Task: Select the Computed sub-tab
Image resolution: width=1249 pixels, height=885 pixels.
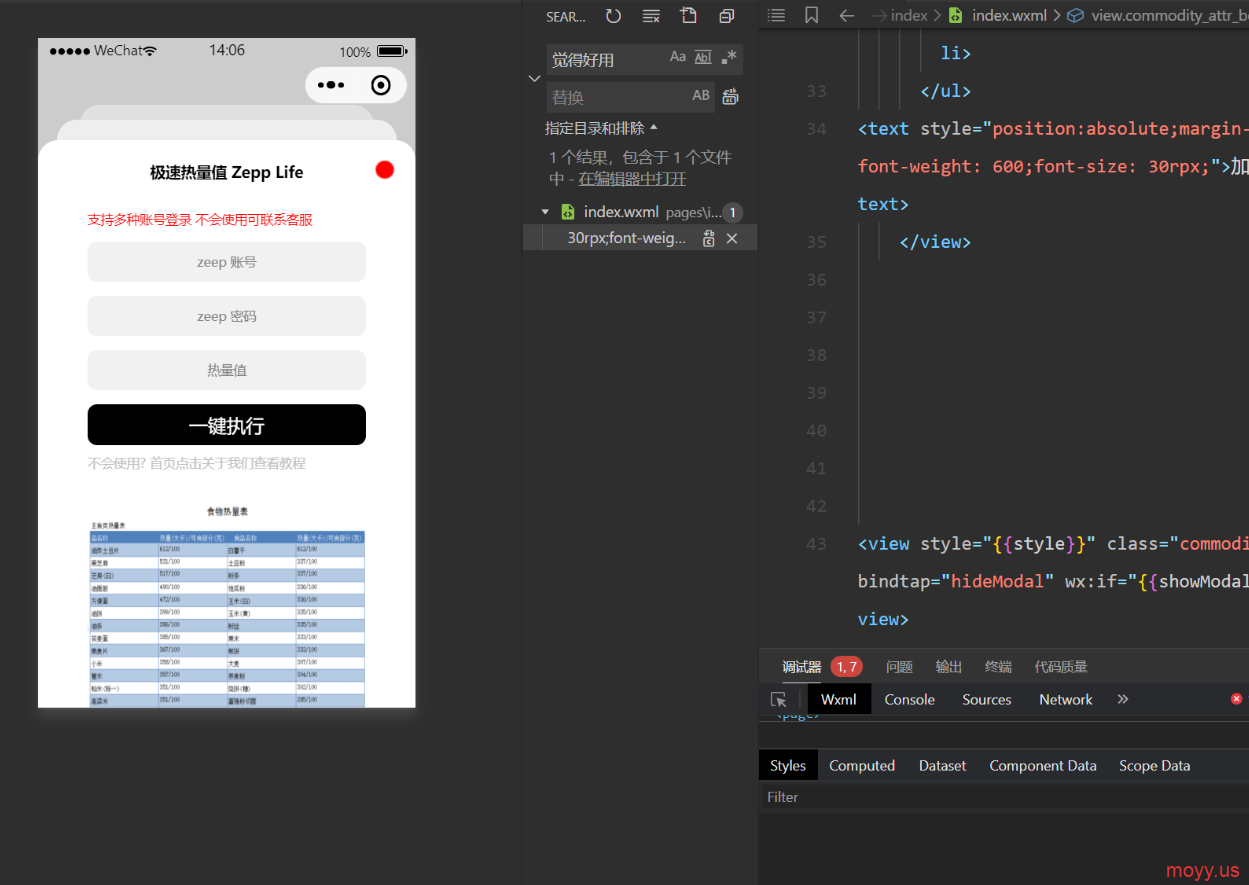Action: pos(862,765)
